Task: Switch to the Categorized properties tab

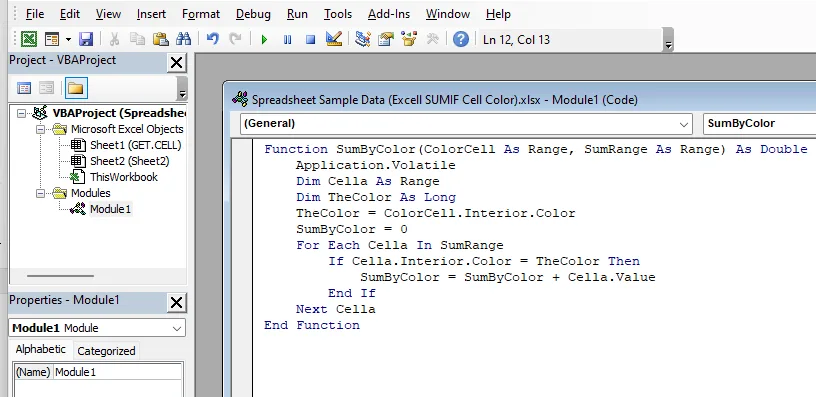Action: coord(106,351)
